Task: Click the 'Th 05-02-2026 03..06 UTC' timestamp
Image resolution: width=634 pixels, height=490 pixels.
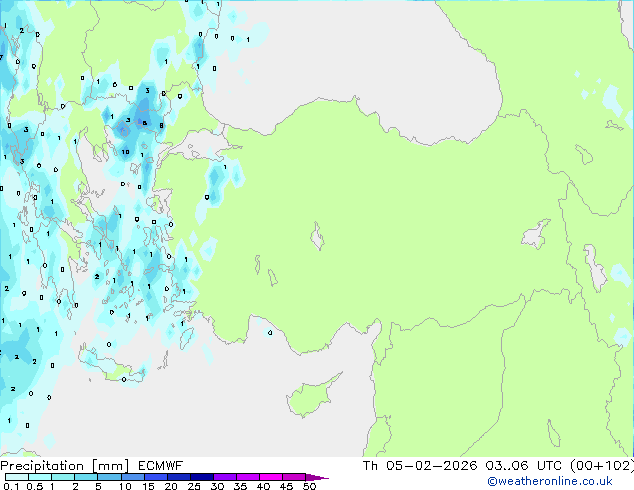Action: coord(462,466)
